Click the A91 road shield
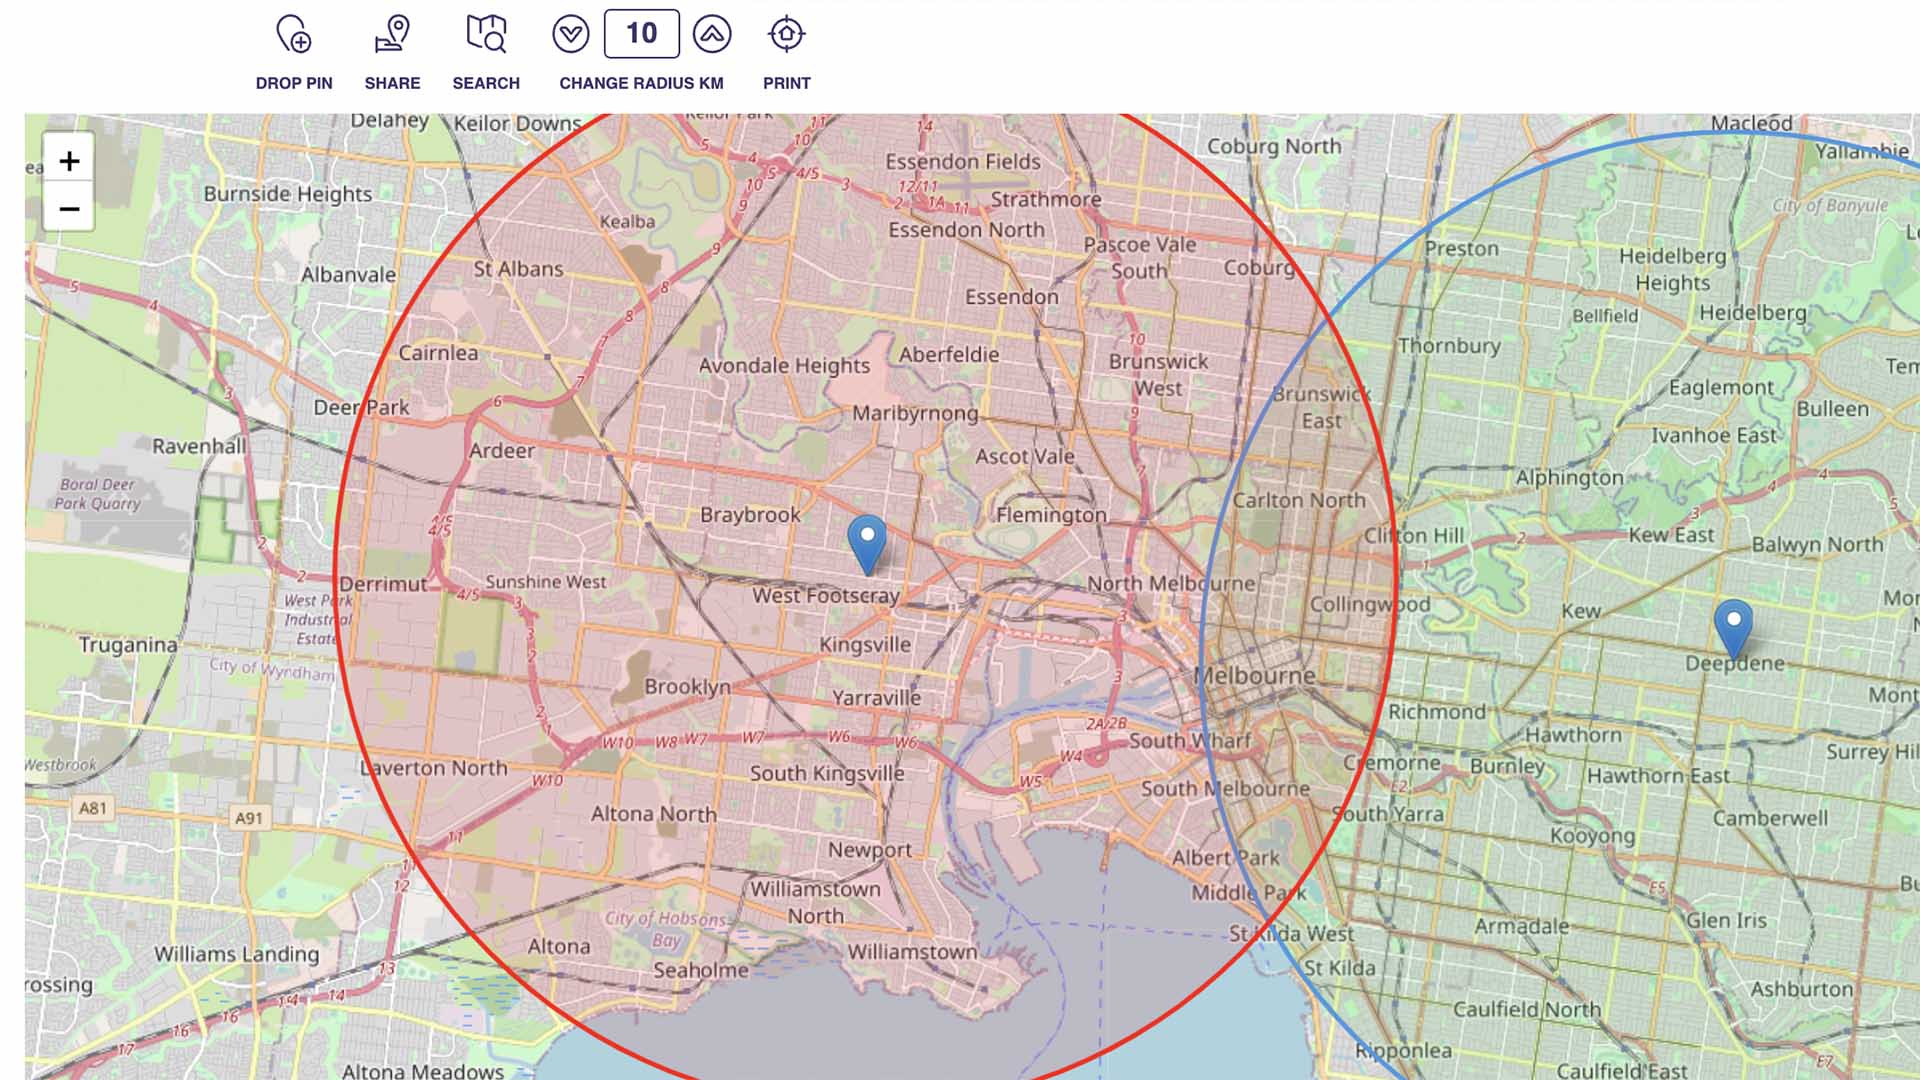The width and height of the screenshot is (1920, 1080). pos(249,818)
